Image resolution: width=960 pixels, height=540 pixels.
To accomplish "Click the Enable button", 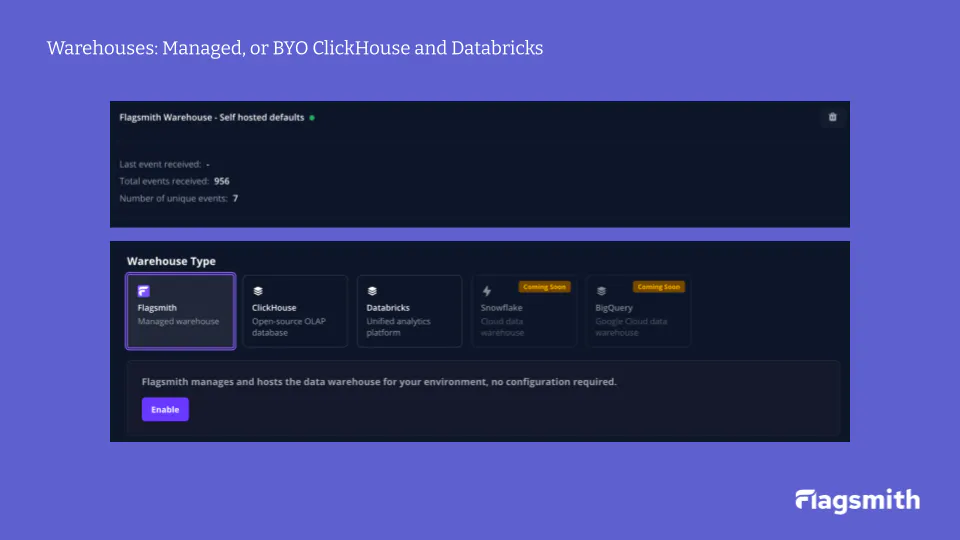I will tap(165, 410).
